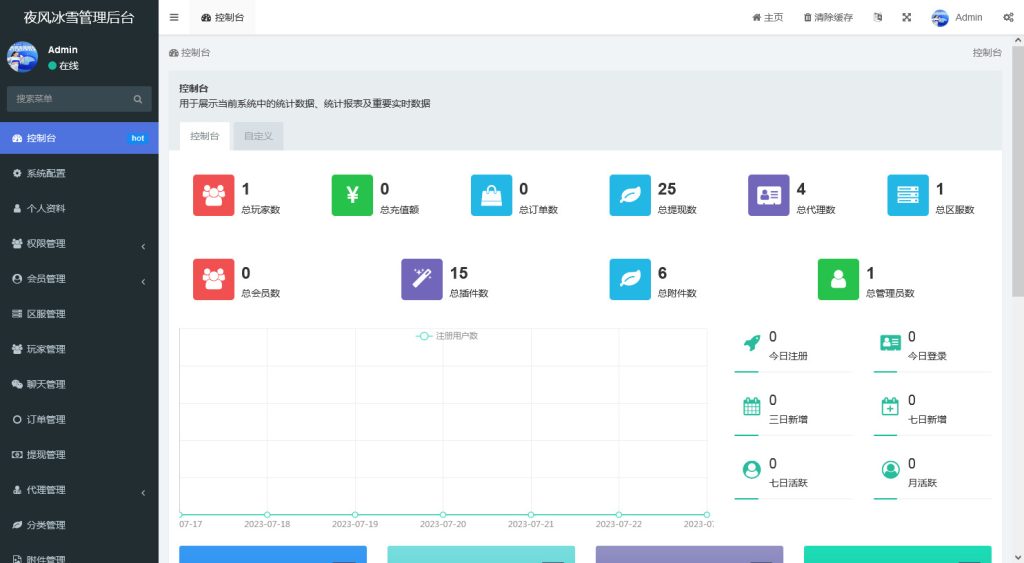
Task: Open 玩家管理 in the sidebar
Action: point(79,349)
